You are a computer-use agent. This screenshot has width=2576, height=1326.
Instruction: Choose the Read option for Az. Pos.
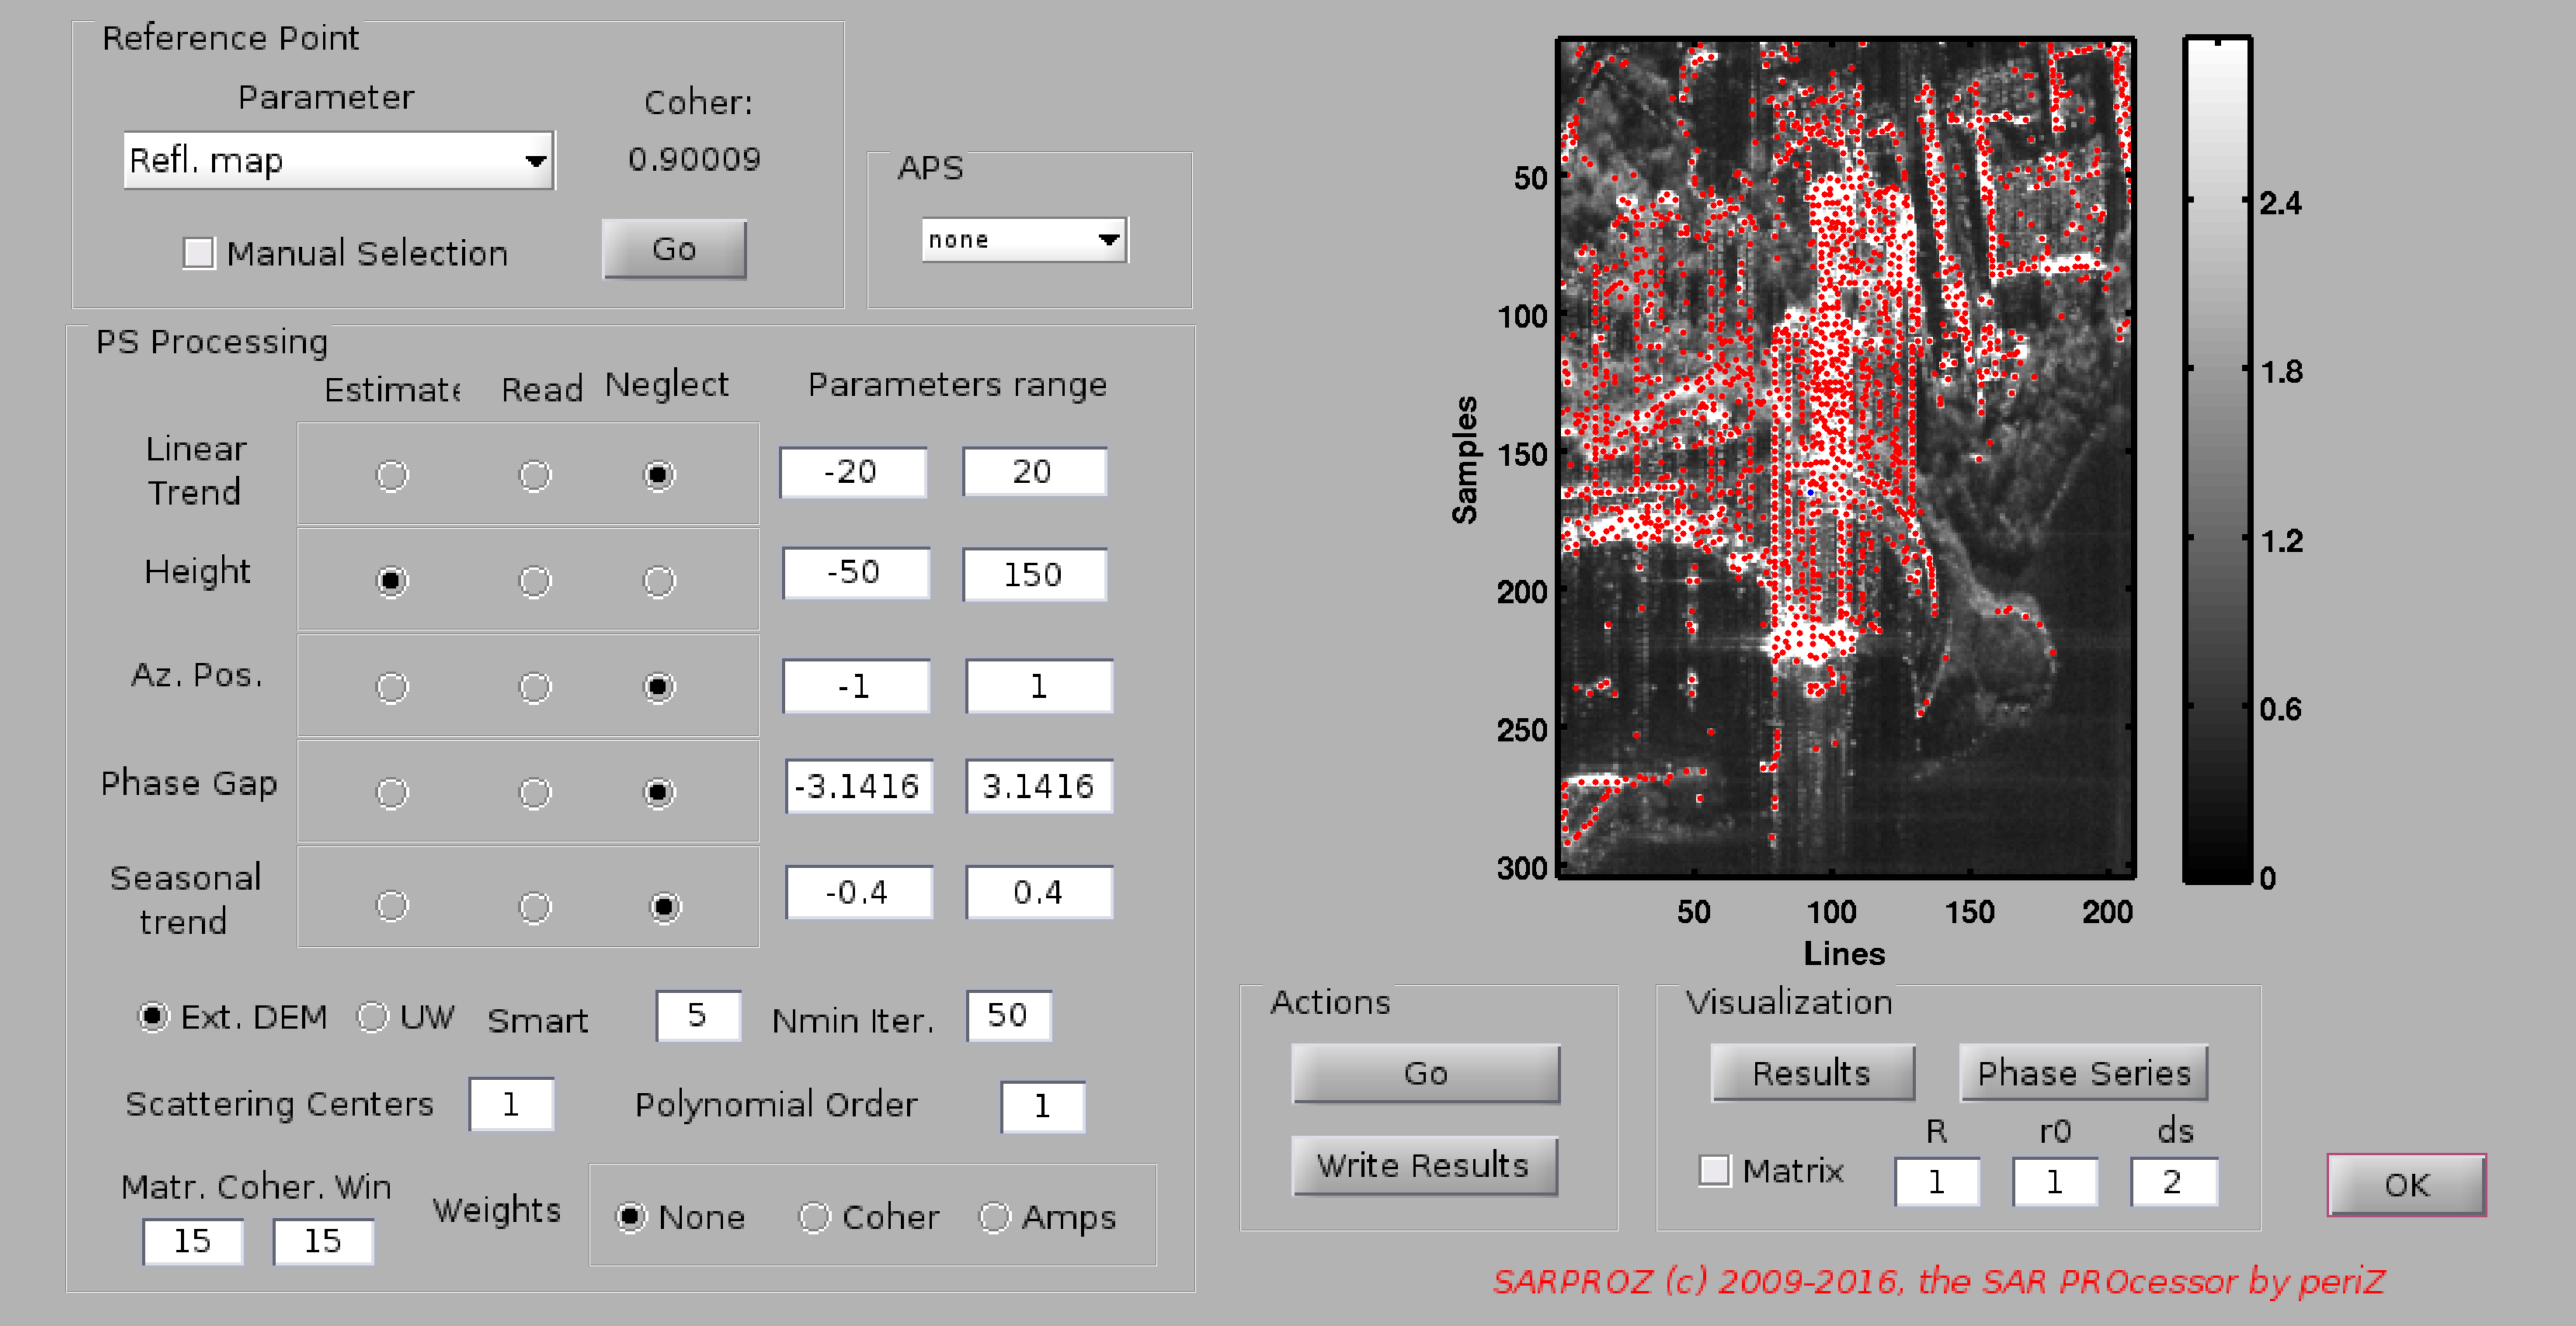(x=534, y=687)
